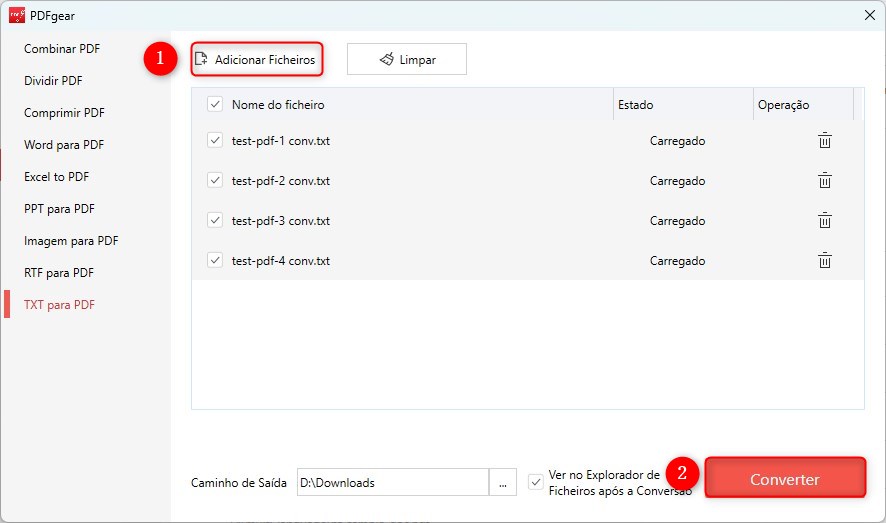Toggle checkbox for test-pdf-3 conv.txt
This screenshot has height=523, width=886.
[x=215, y=220]
